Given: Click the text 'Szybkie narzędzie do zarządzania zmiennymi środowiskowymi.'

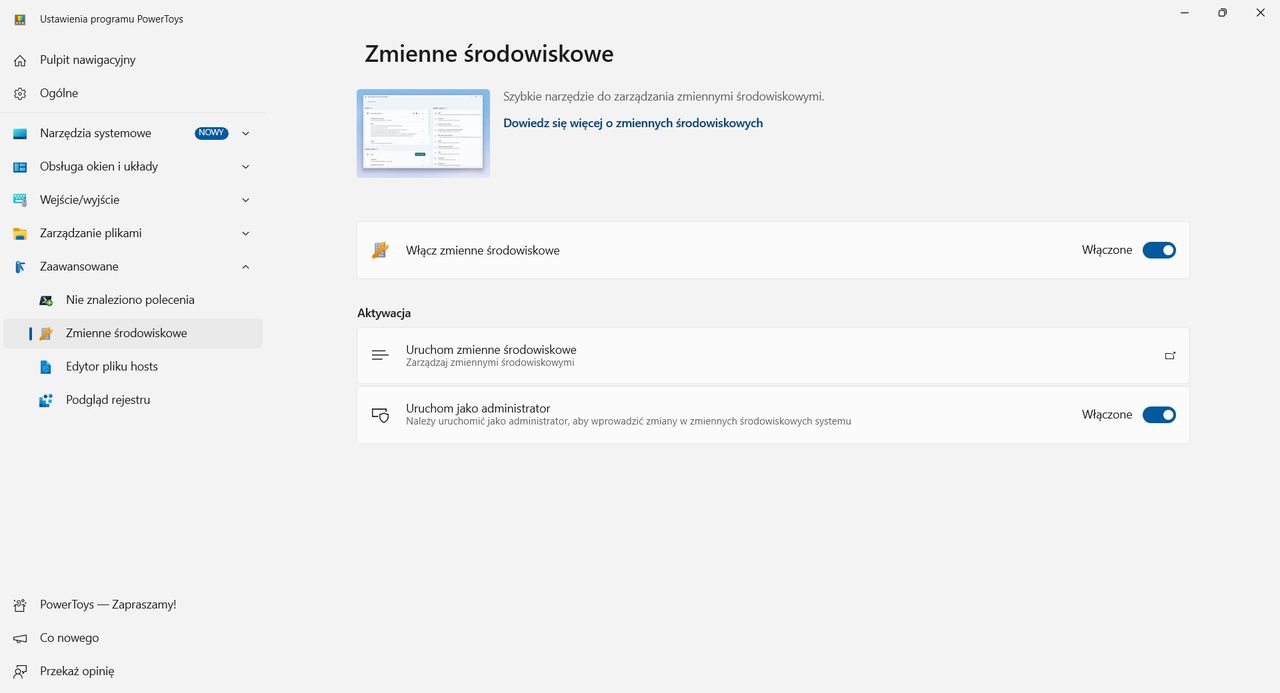Looking at the screenshot, I should [664, 97].
